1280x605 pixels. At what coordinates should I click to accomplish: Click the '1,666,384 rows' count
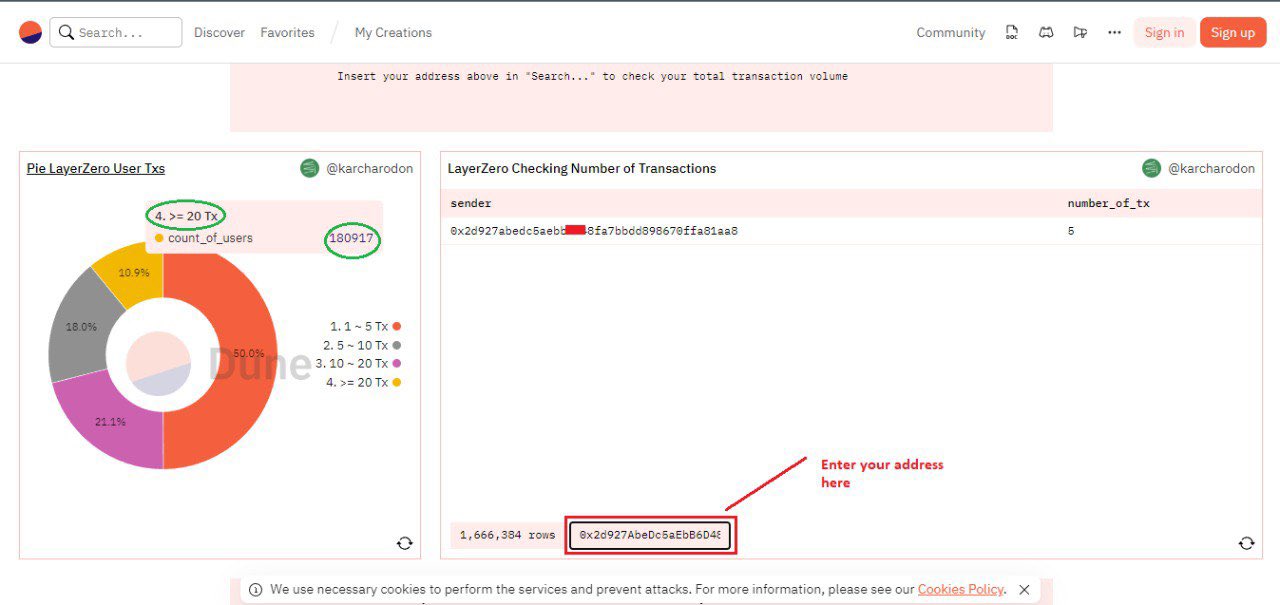tap(507, 535)
